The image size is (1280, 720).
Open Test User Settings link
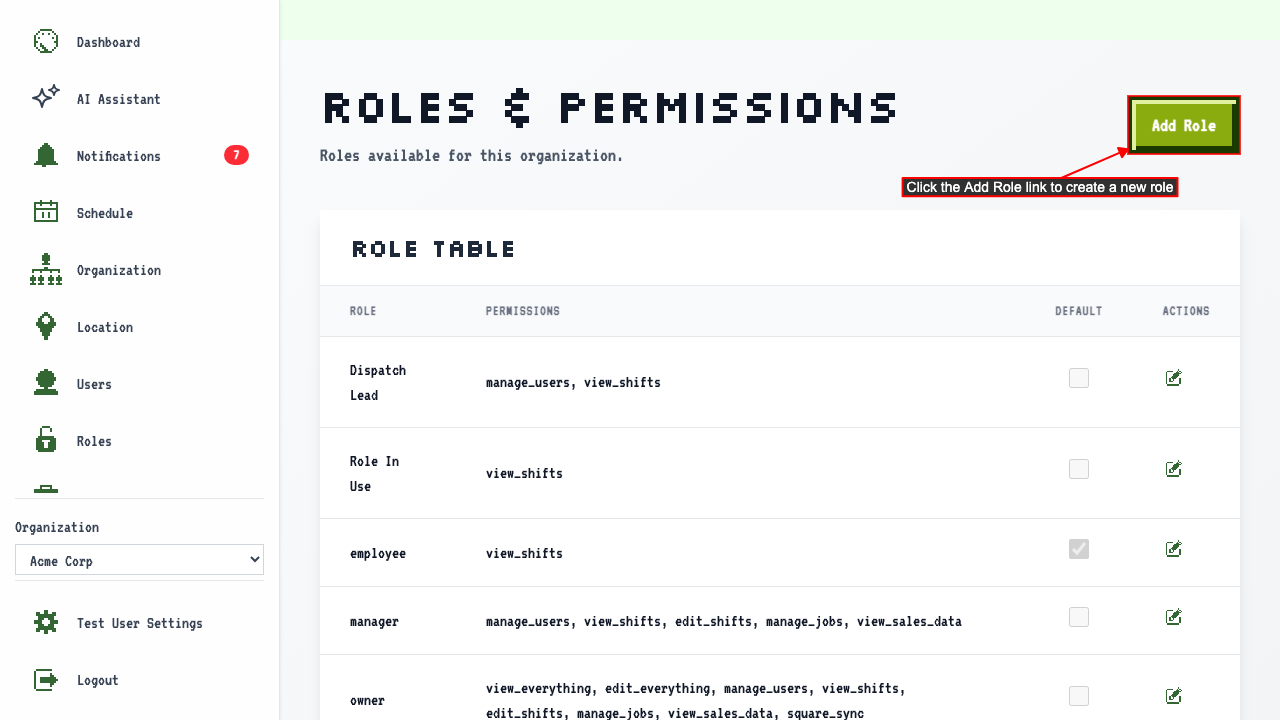(140, 623)
